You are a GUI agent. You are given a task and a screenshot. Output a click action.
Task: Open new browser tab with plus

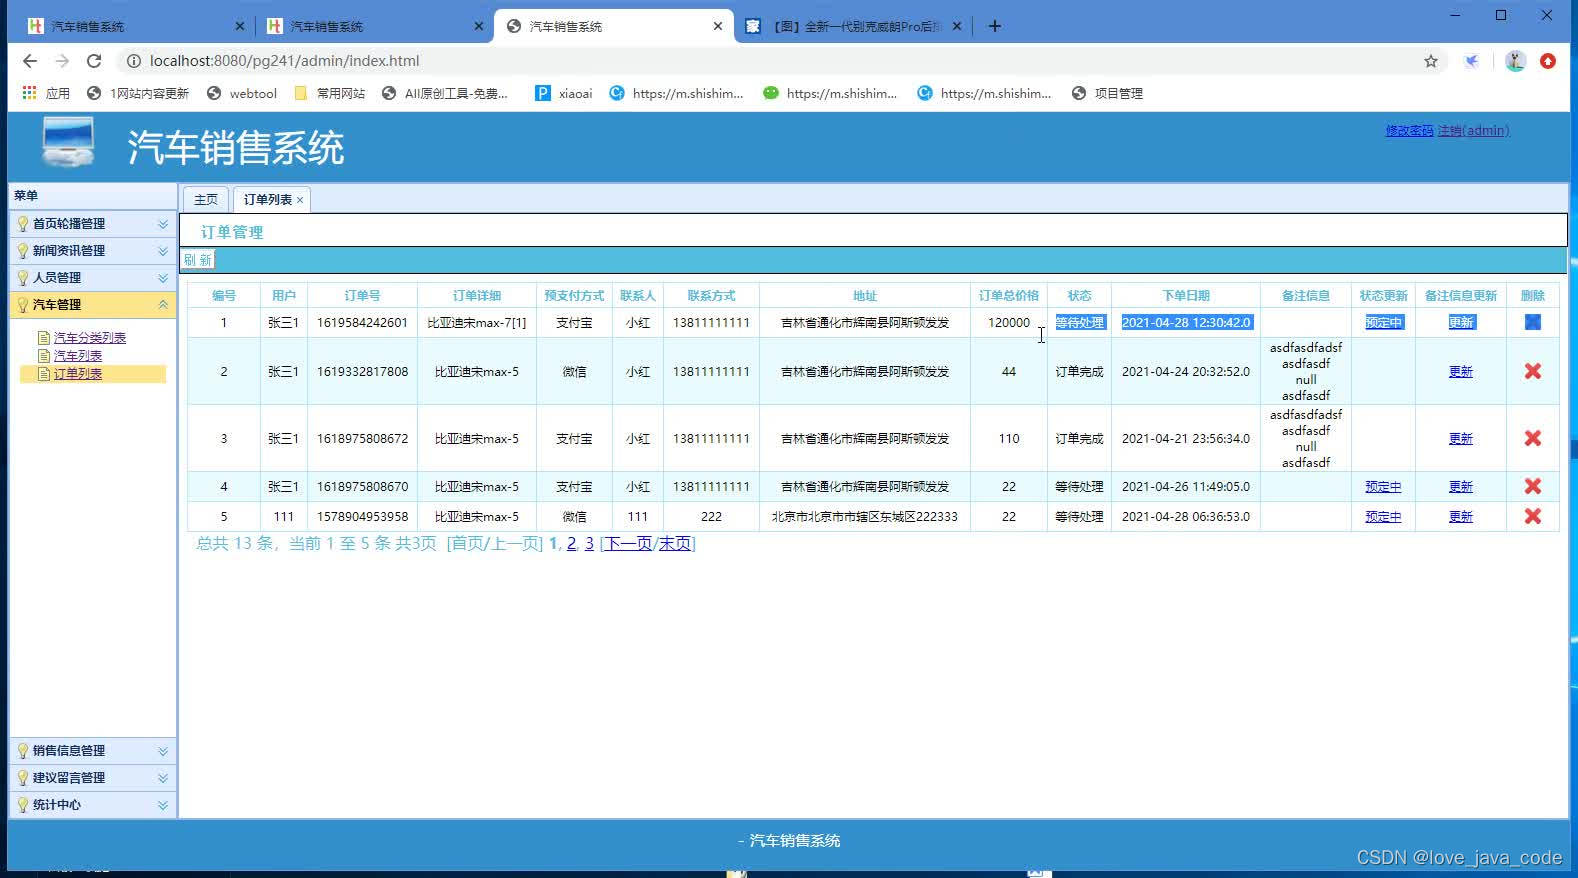coord(994,26)
